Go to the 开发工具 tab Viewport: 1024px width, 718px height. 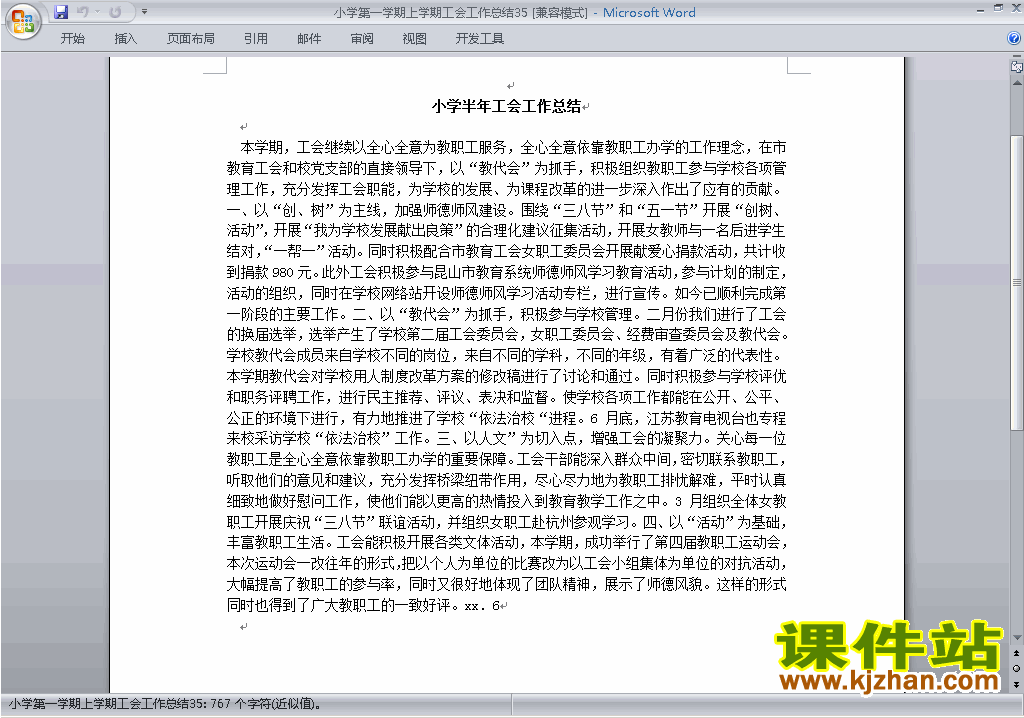point(479,39)
